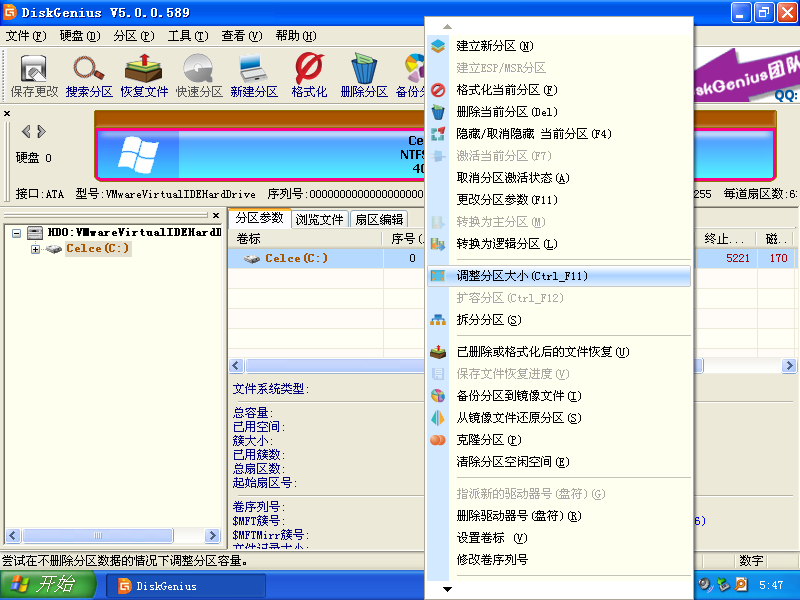
Task: Click the clone partition orange icon
Action: 438,440
